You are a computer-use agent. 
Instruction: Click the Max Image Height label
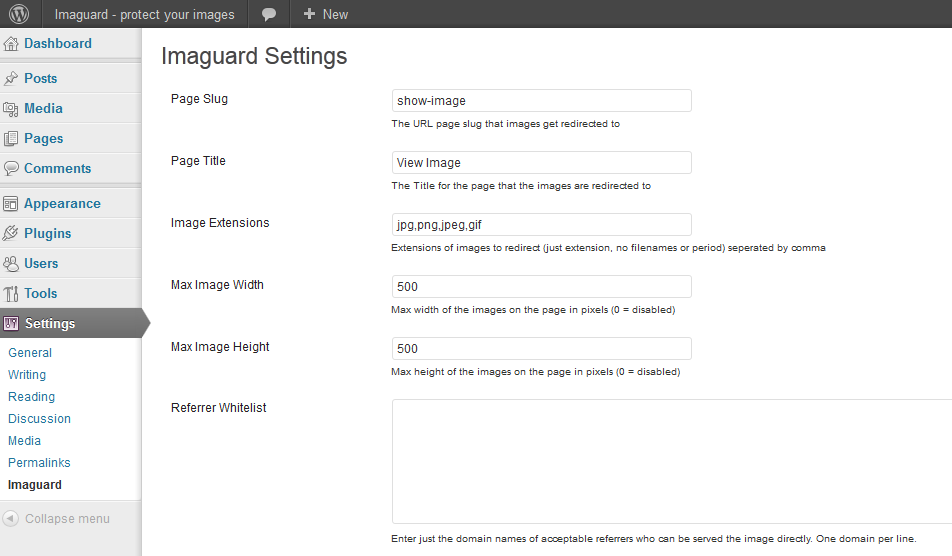point(220,347)
